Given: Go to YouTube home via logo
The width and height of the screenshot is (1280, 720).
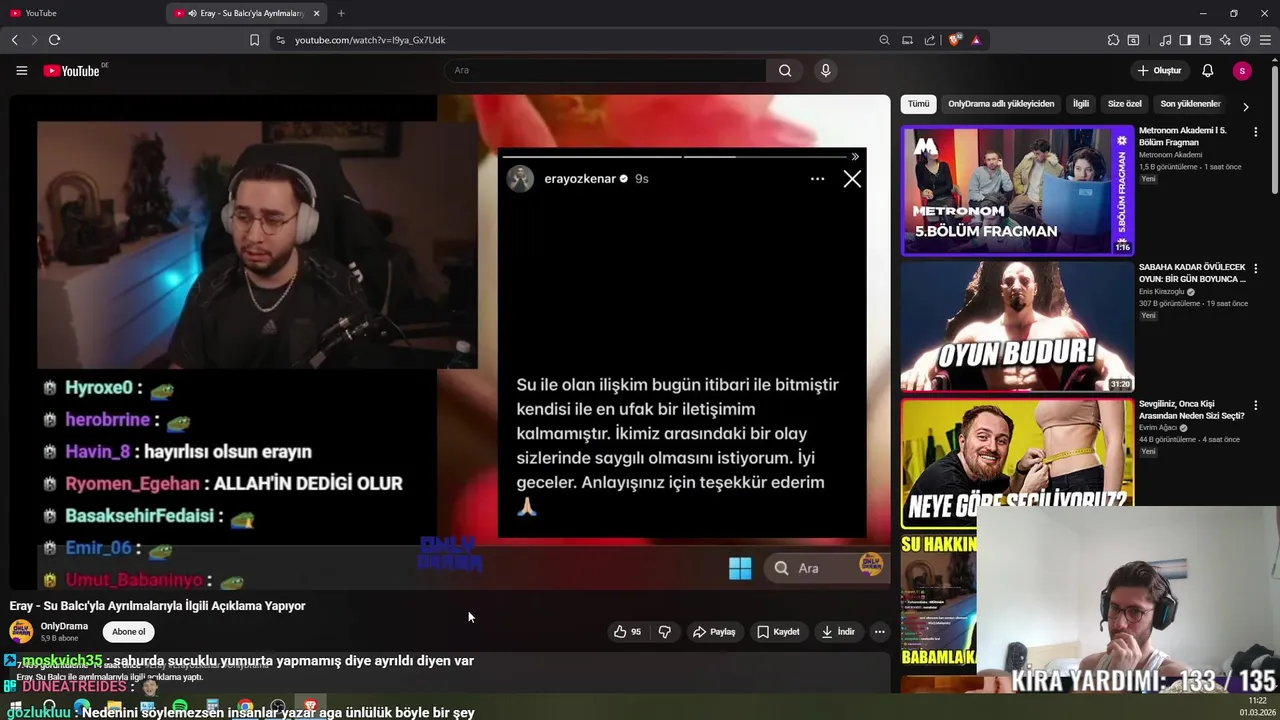Looking at the screenshot, I should coord(72,71).
